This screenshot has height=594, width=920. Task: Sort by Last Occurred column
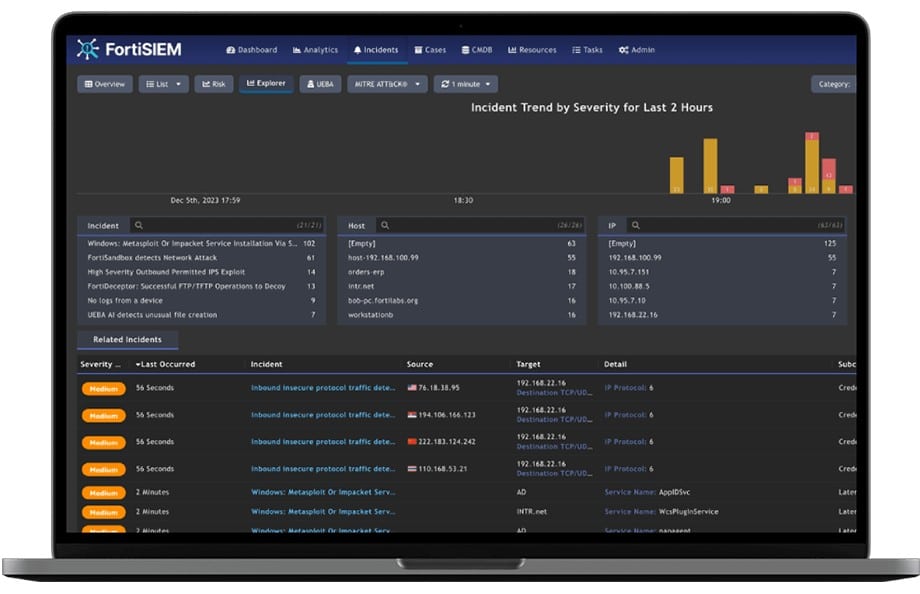165,364
